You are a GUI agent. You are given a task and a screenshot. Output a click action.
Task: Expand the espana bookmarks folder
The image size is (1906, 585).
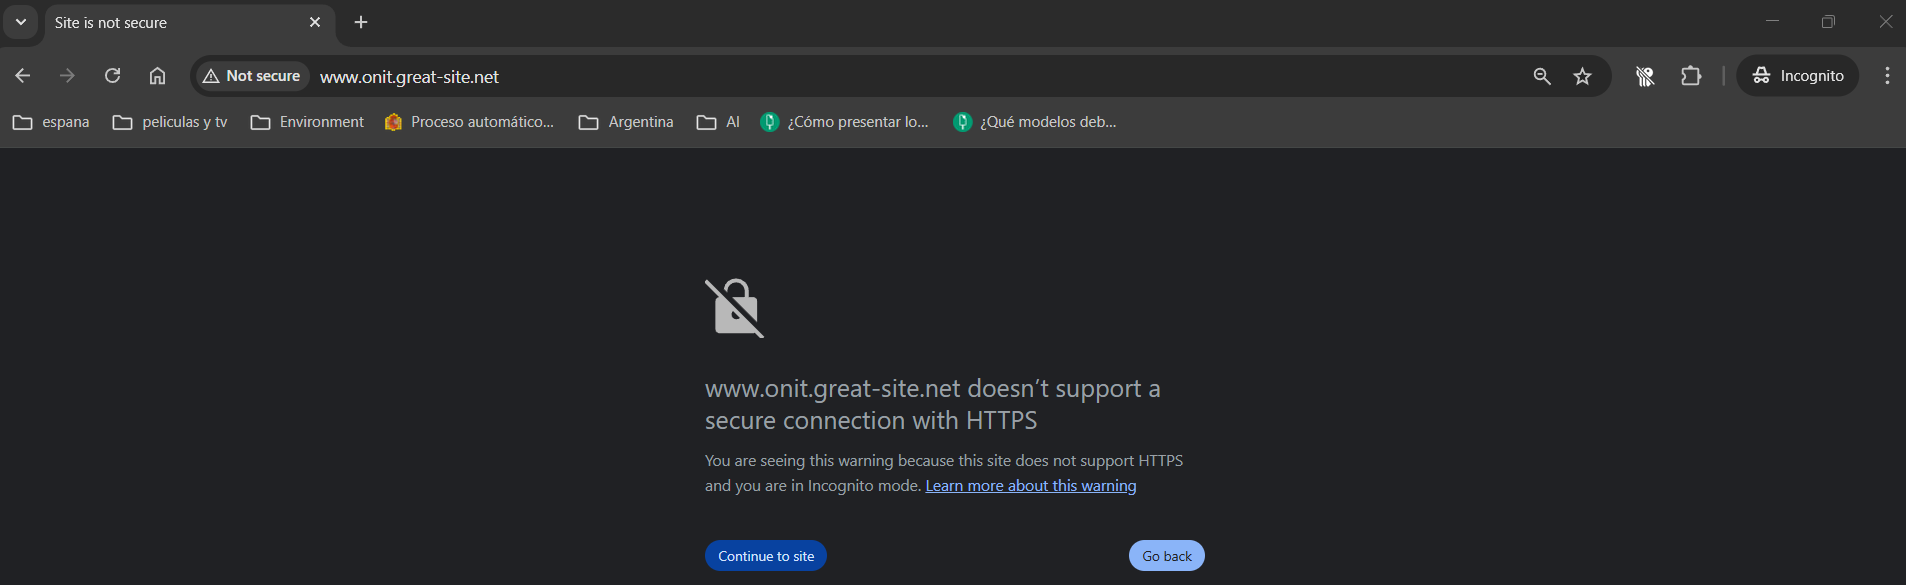point(51,122)
